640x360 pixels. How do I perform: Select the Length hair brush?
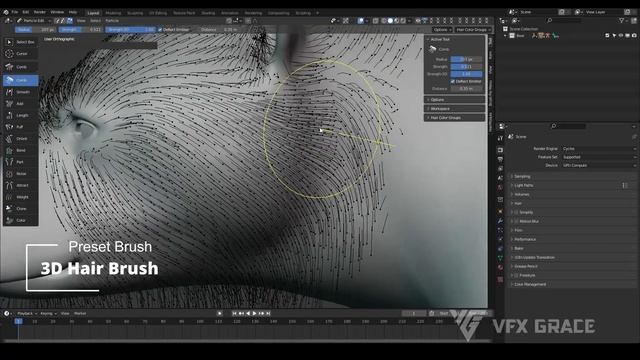coord(21,116)
